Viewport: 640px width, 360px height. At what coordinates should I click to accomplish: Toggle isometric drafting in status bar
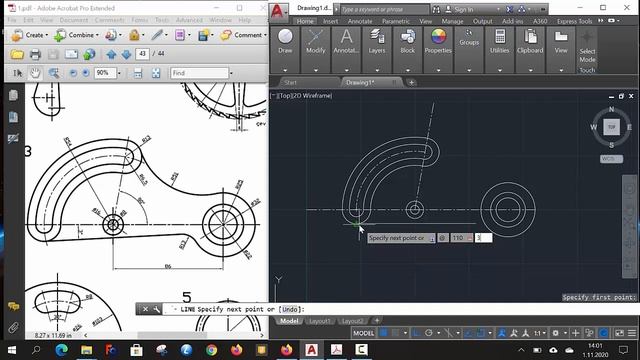pyautogui.click(x=448, y=333)
